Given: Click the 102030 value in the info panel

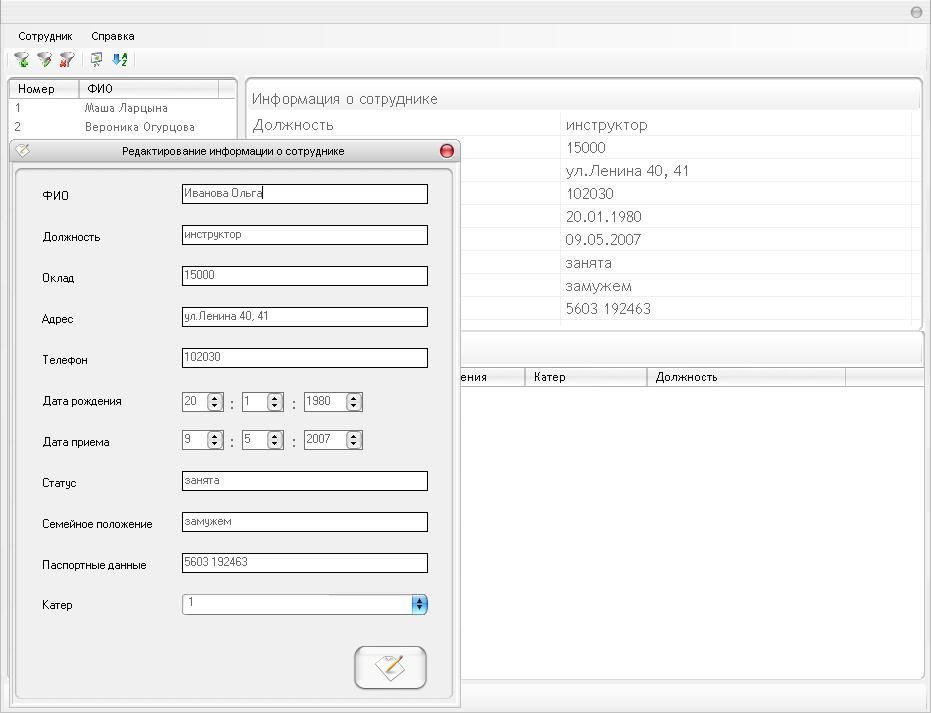Looking at the screenshot, I should tap(590, 194).
